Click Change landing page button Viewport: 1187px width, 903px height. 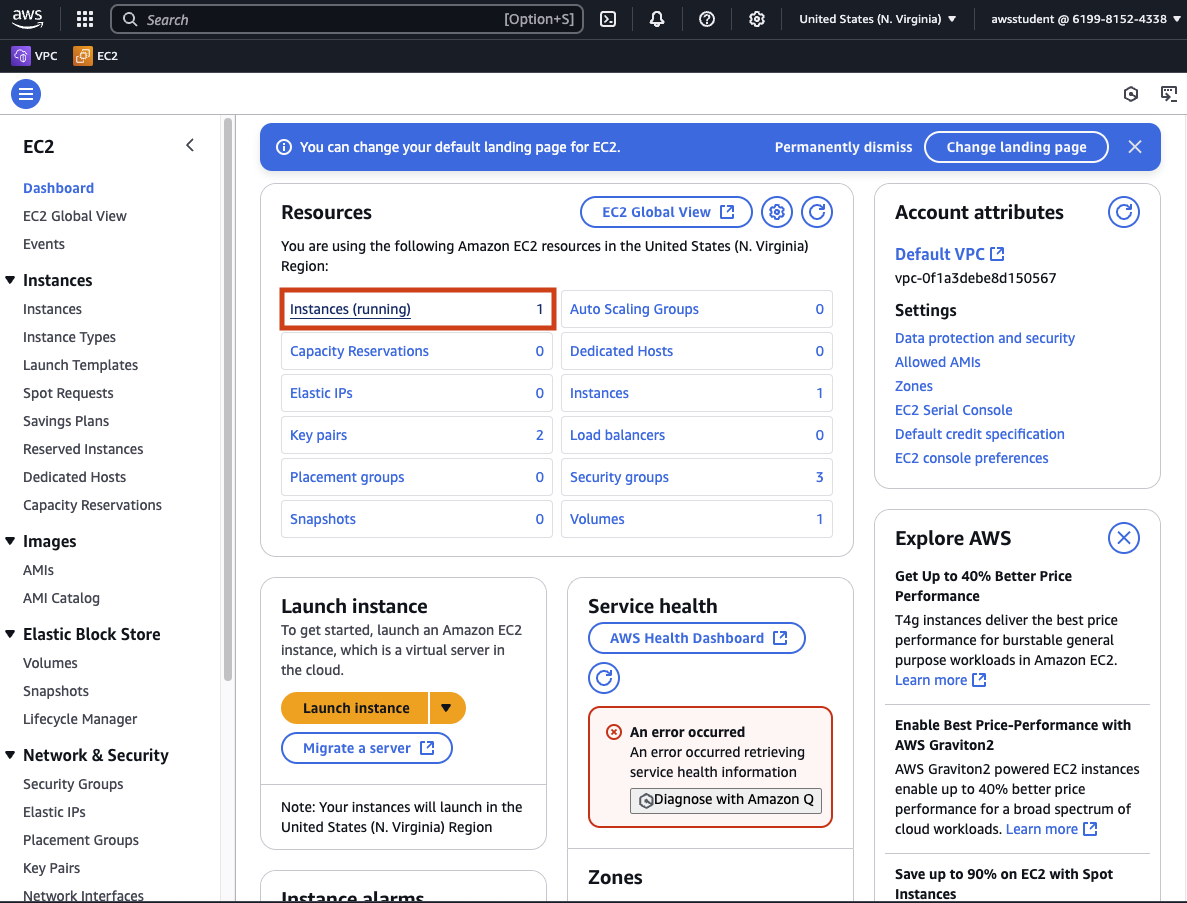click(1017, 147)
